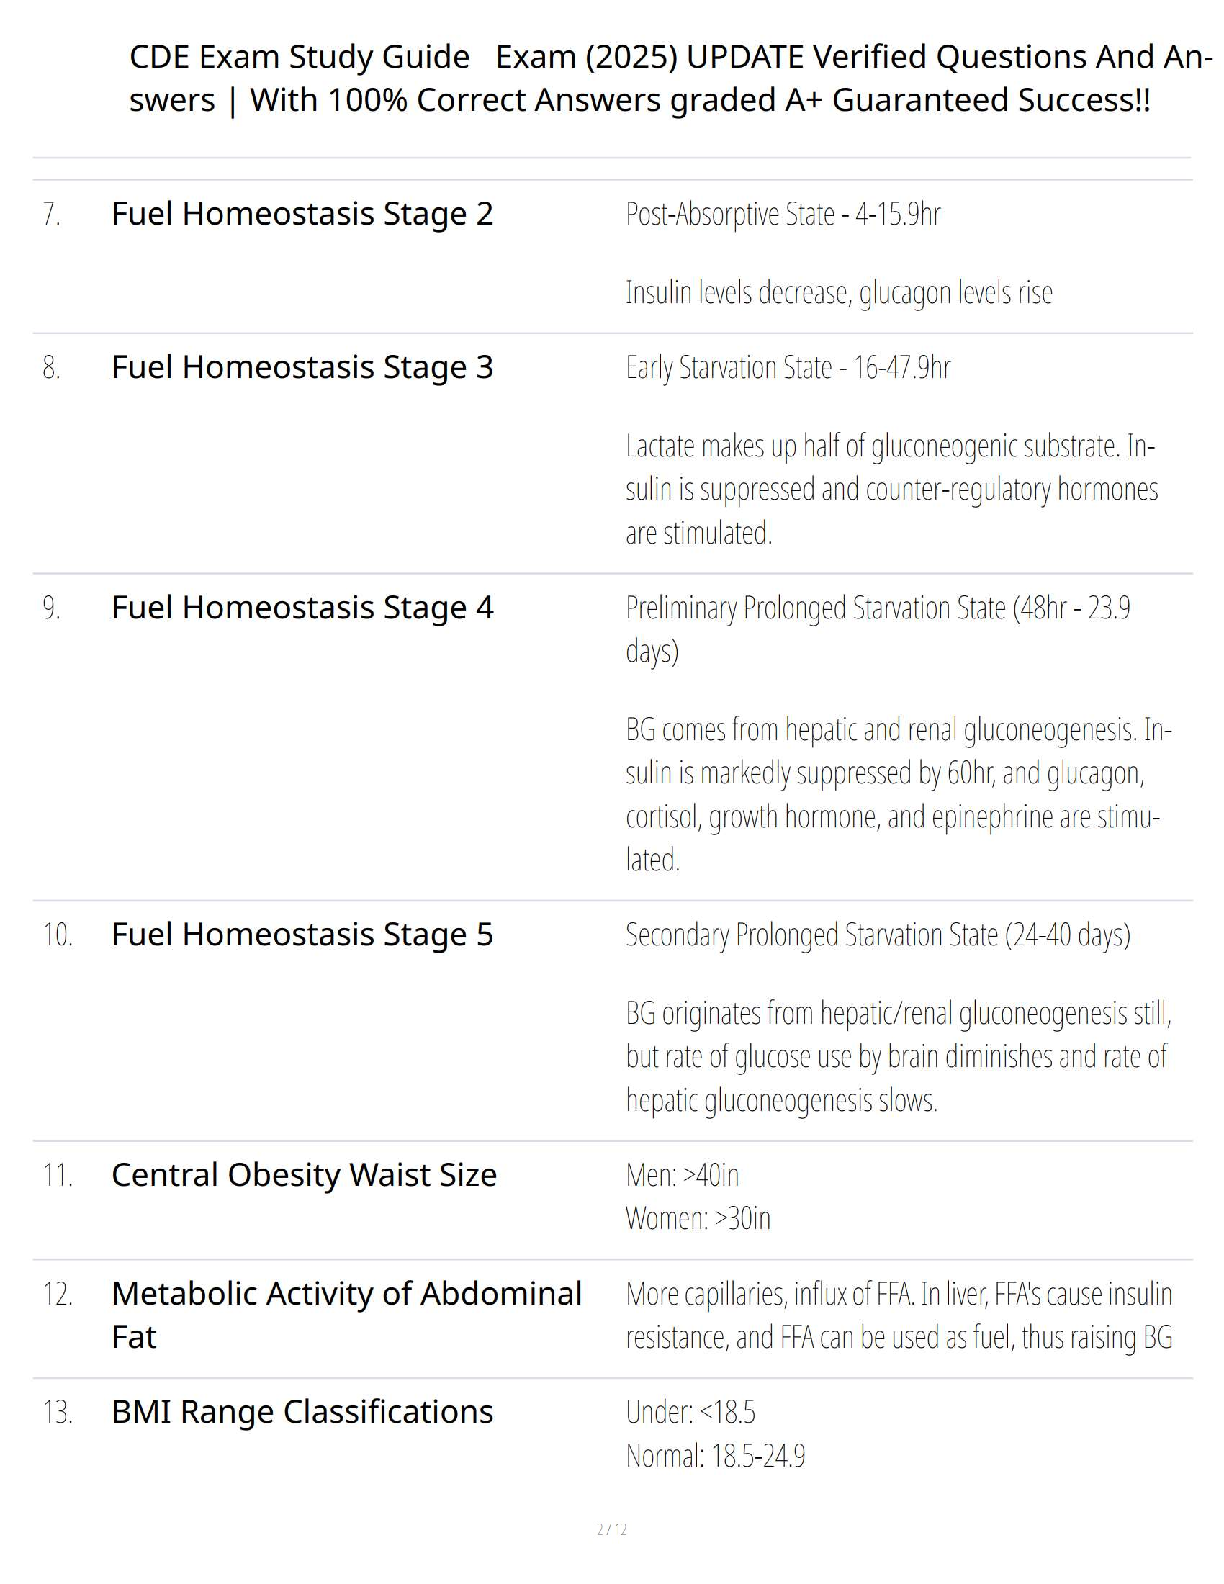Select the Fuel Homeostasis Stage 5 term

(x=302, y=934)
